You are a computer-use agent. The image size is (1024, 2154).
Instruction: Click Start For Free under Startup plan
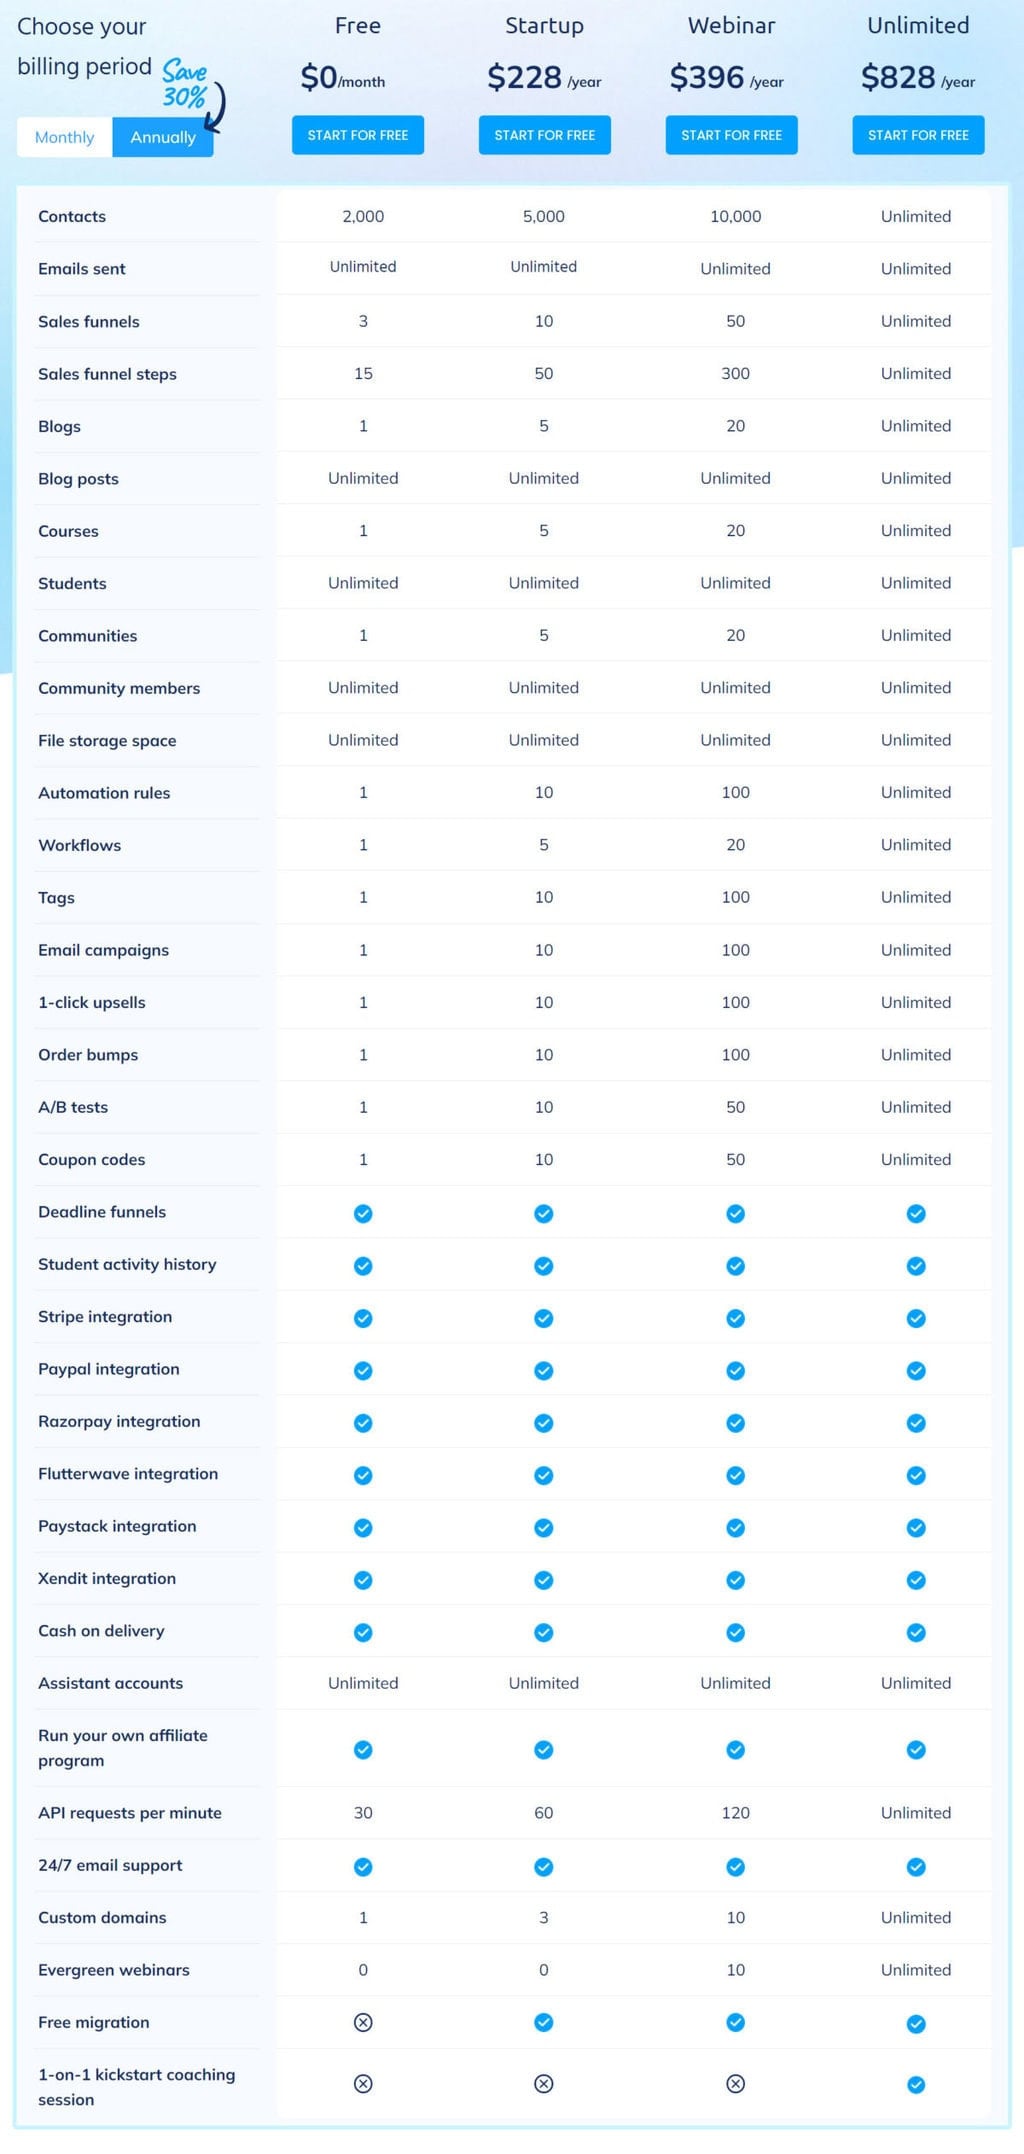[544, 135]
